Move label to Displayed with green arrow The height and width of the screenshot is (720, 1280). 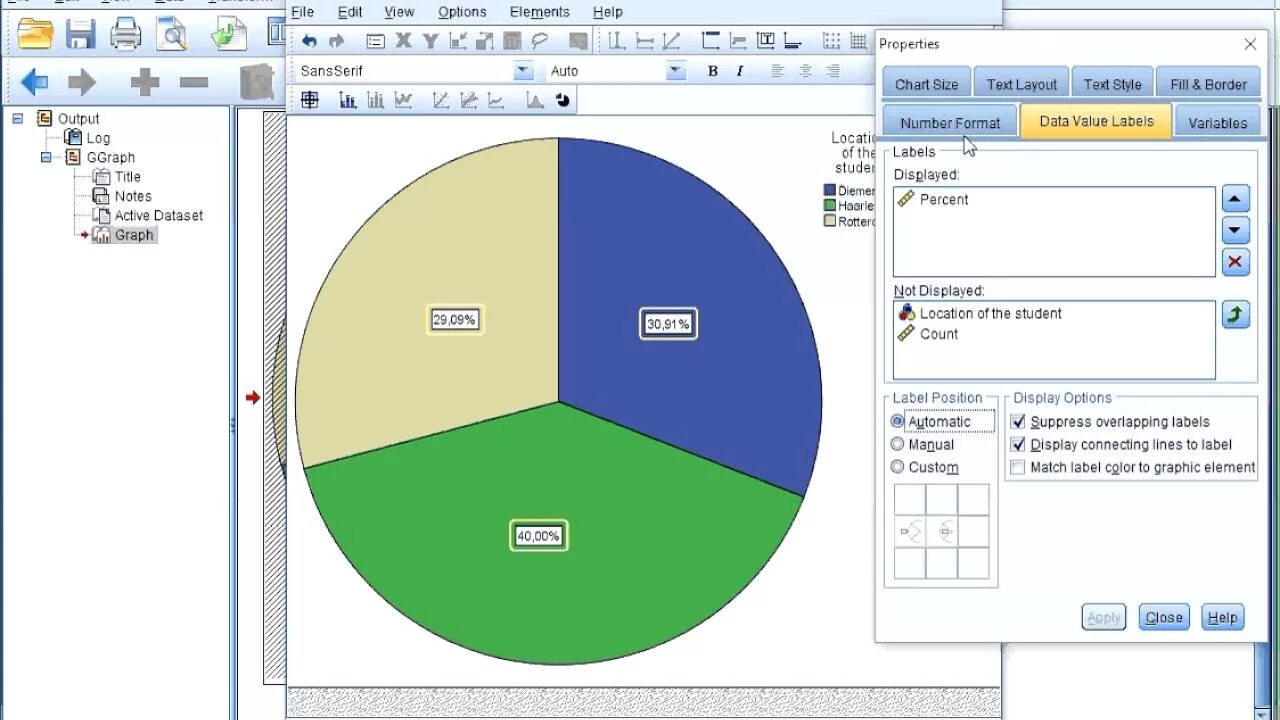pos(1236,315)
